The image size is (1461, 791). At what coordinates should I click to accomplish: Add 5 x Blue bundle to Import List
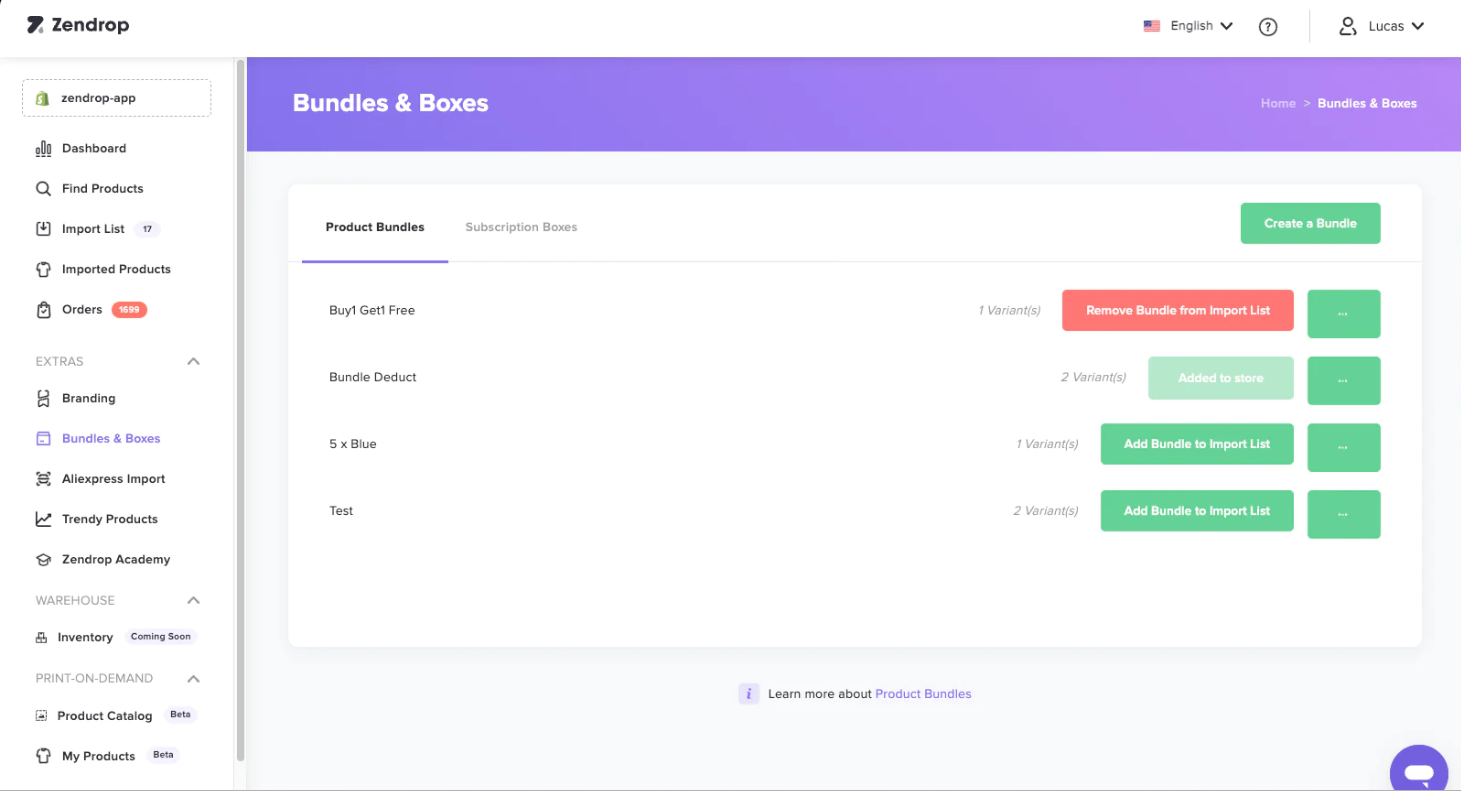coord(1197,444)
